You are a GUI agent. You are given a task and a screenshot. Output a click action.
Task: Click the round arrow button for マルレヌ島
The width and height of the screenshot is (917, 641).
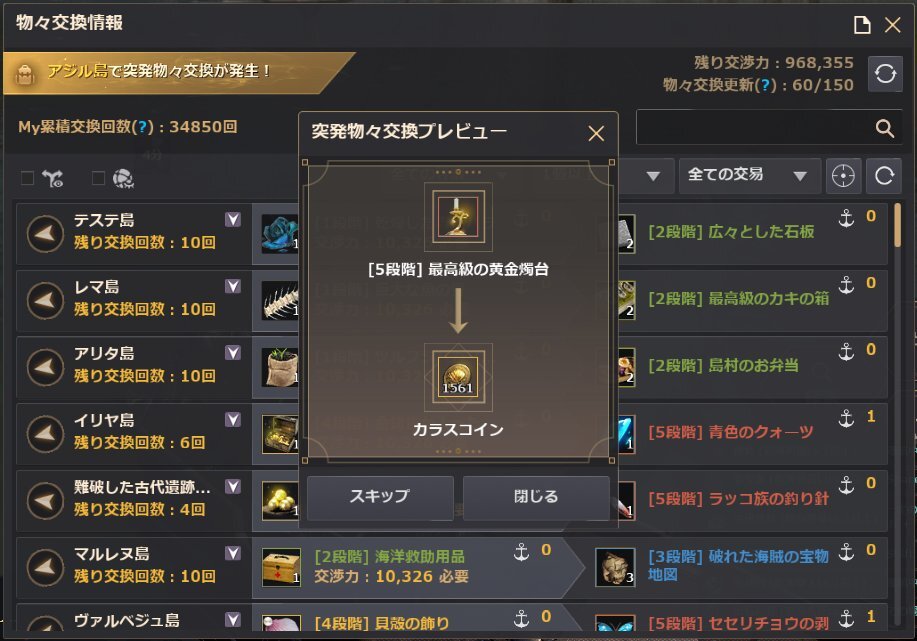tap(46, 567)
